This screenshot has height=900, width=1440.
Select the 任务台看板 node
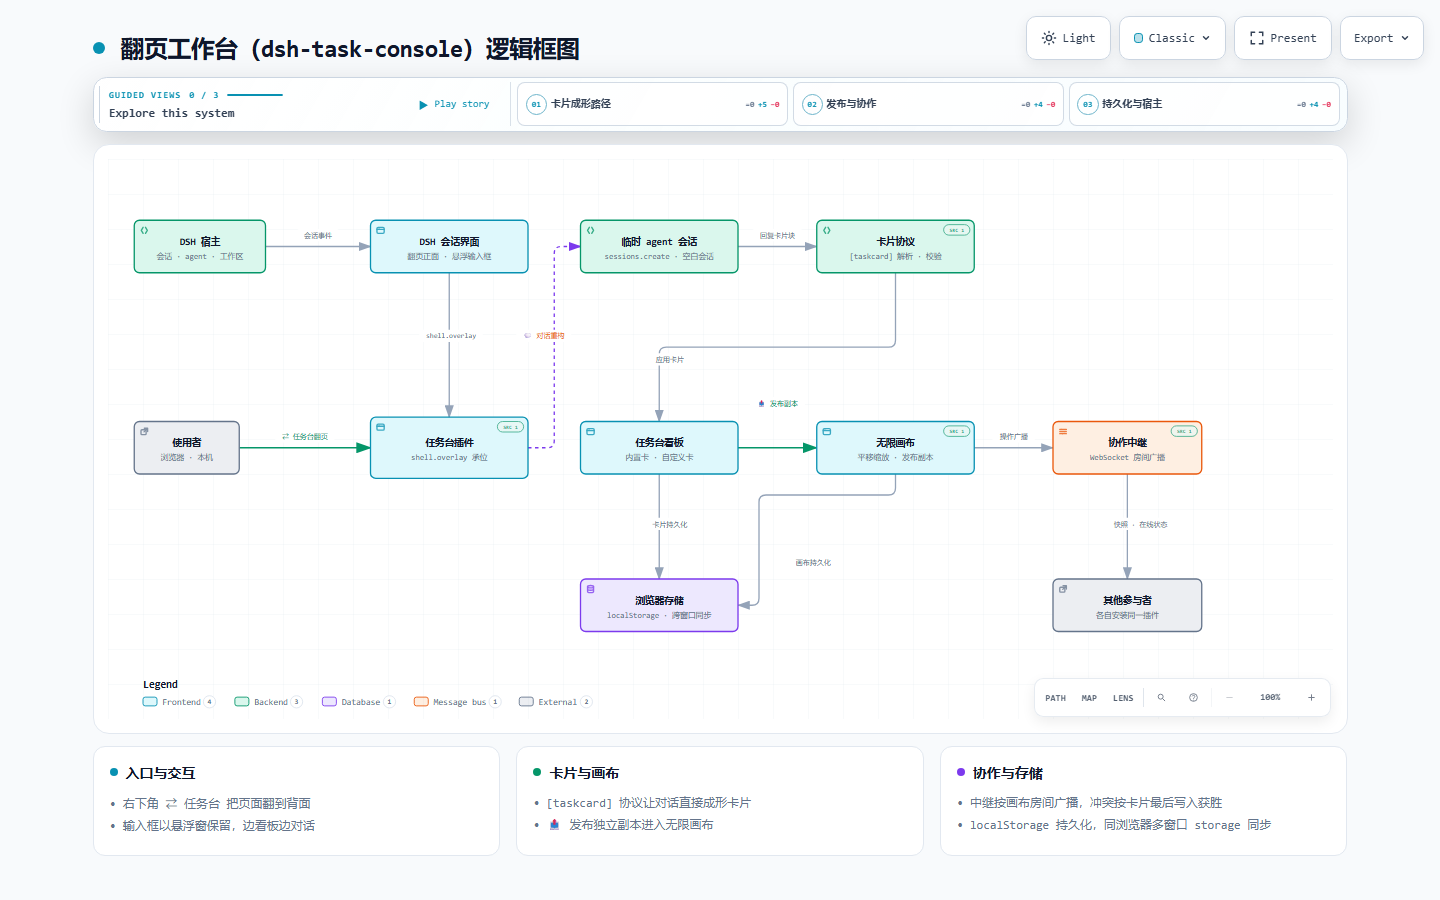(x=659, y=448)
